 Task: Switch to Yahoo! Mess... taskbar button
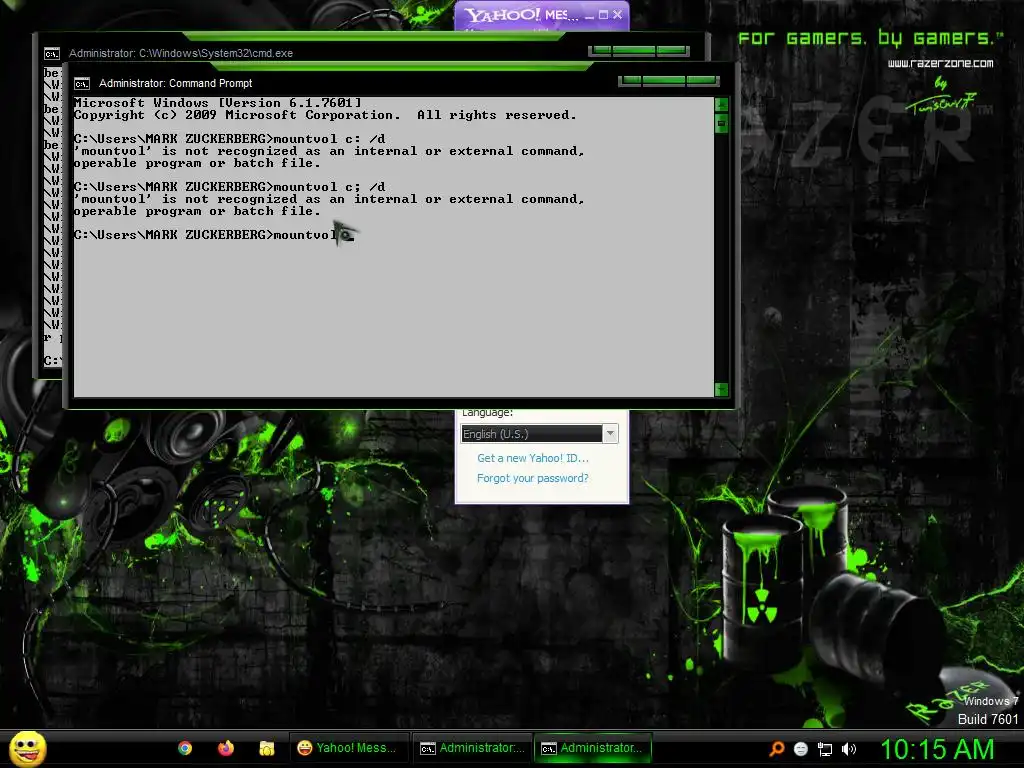point(348,748)
